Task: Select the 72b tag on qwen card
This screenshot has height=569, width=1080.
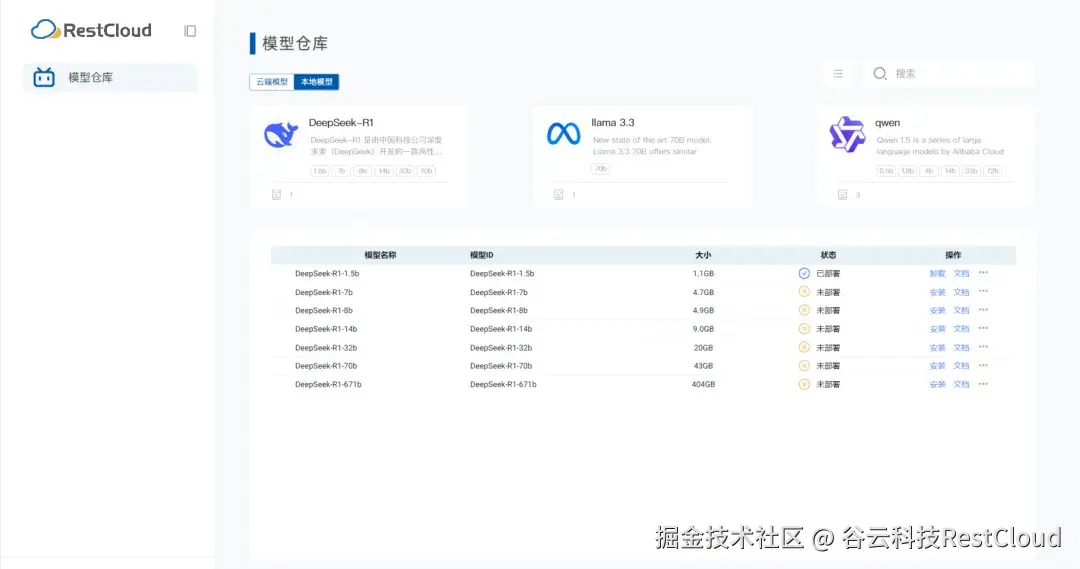Action: click(x=993, y=171)
